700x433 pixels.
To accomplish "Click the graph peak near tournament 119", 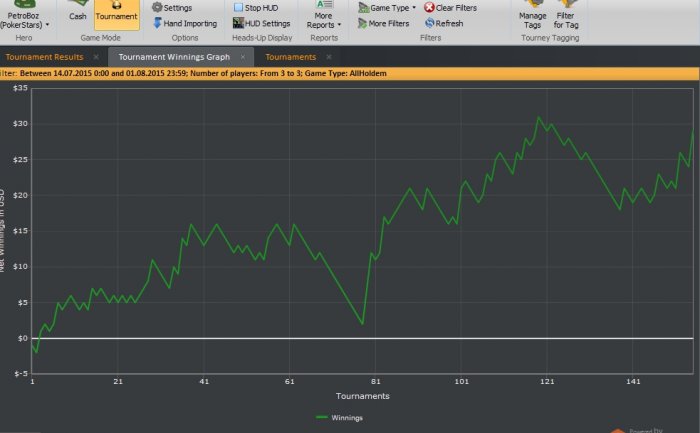I will coord(539,117).
